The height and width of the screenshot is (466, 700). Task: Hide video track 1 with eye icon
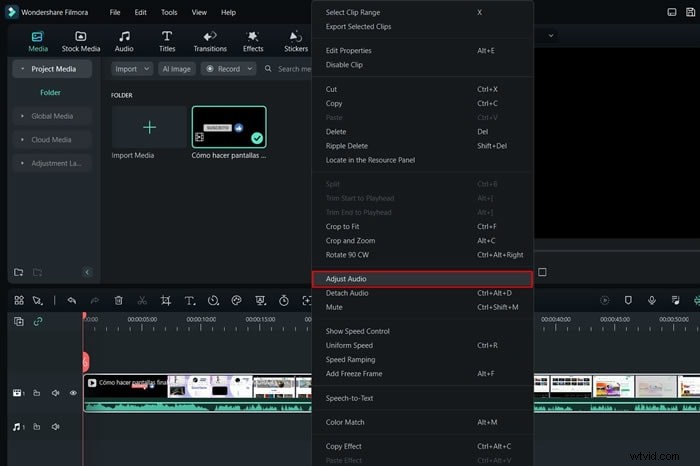73,393
